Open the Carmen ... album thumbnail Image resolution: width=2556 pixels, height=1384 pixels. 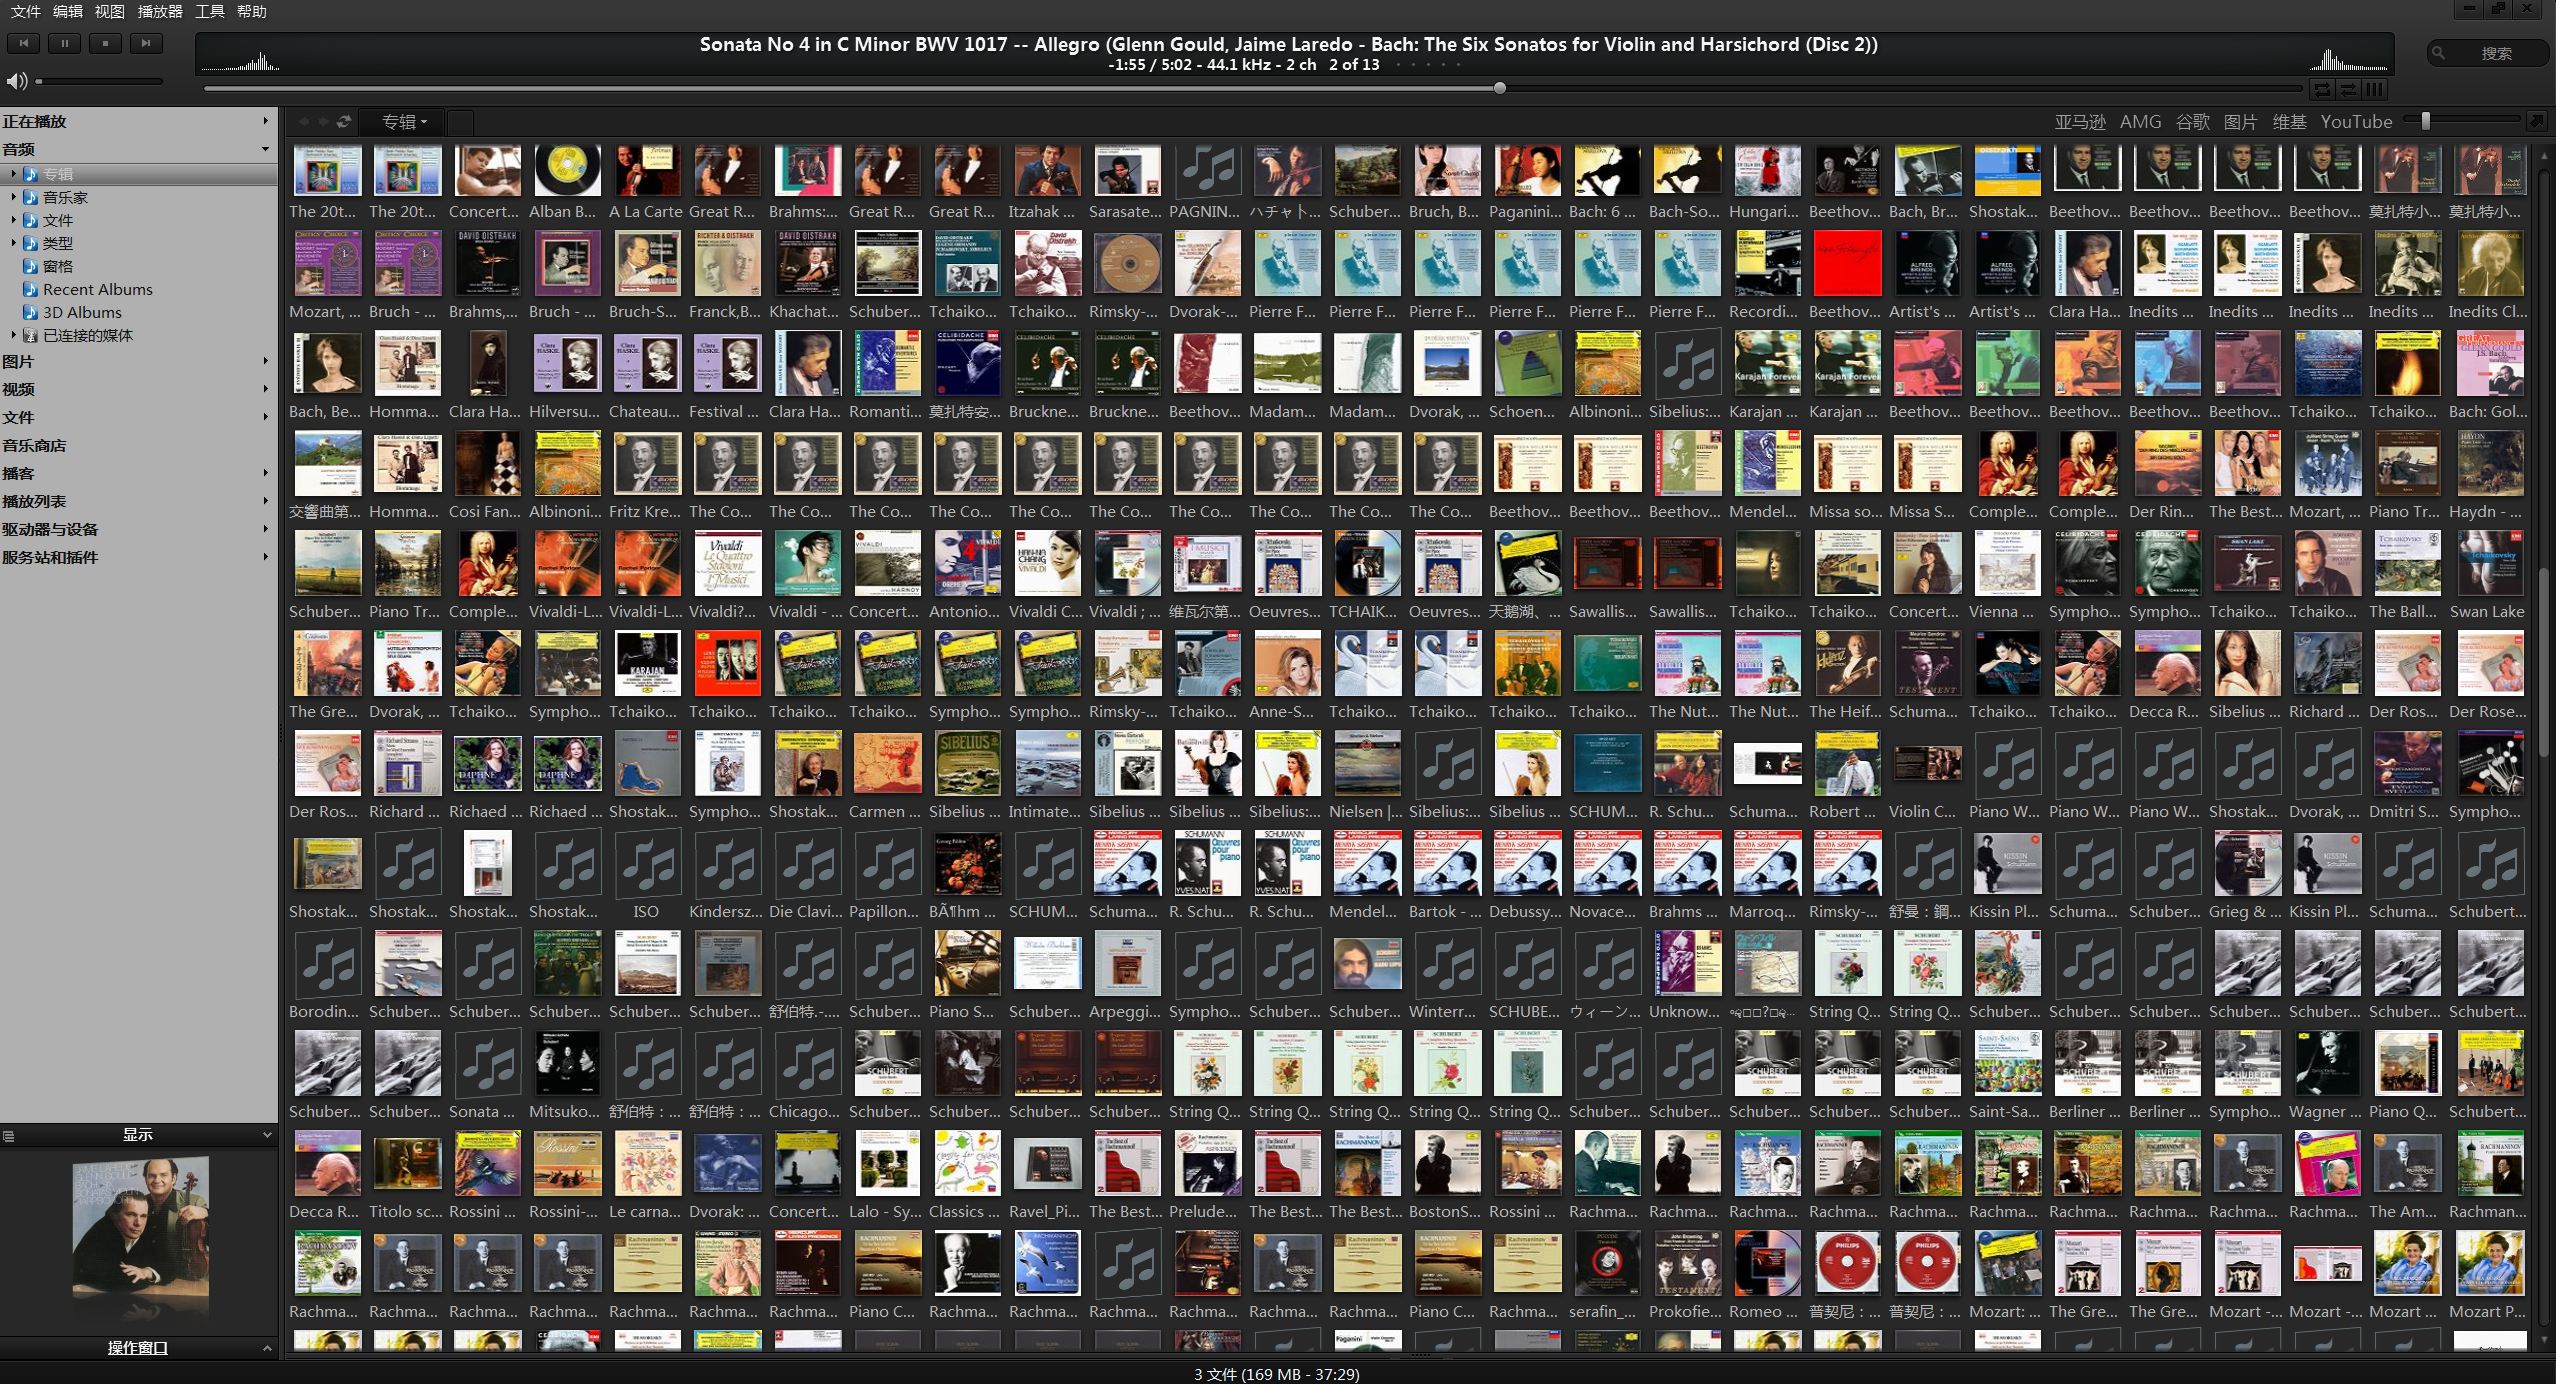pos(887,765)
